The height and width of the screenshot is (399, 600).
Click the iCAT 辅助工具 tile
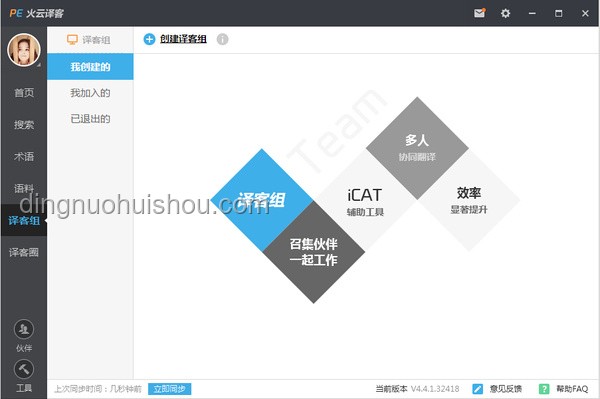[365, 201]
